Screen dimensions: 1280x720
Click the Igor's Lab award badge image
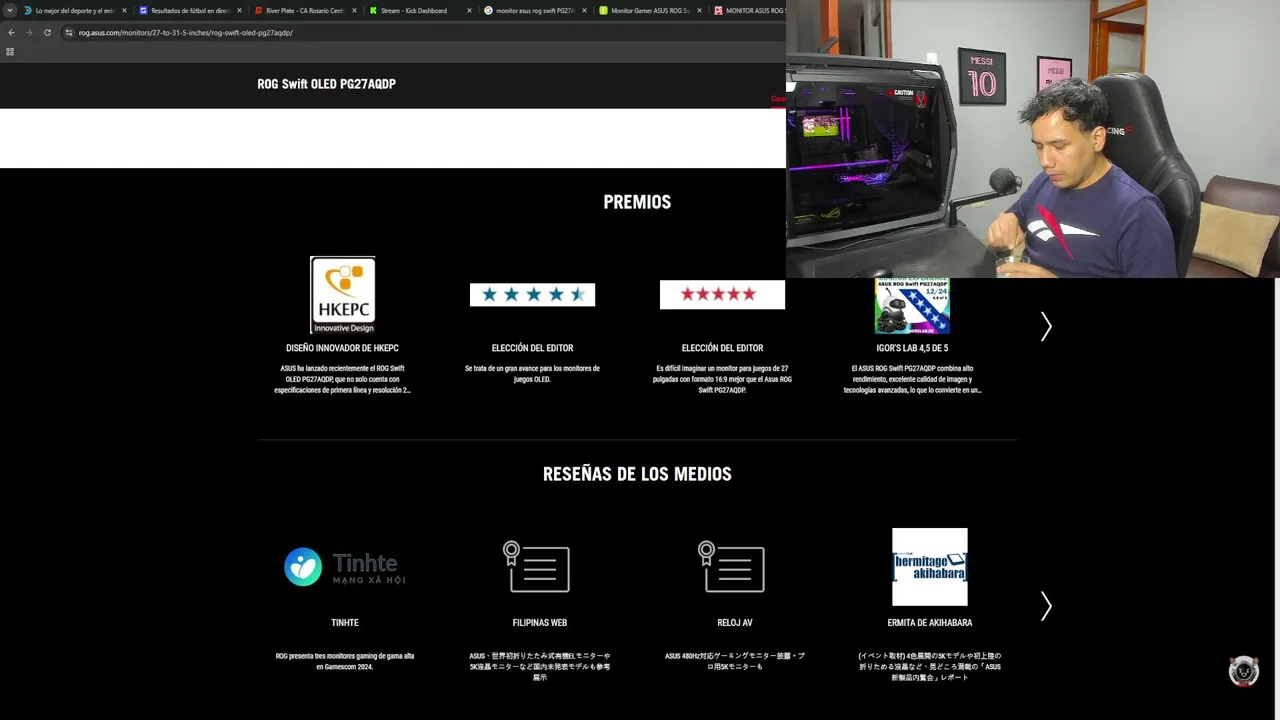tap(912, 306)
